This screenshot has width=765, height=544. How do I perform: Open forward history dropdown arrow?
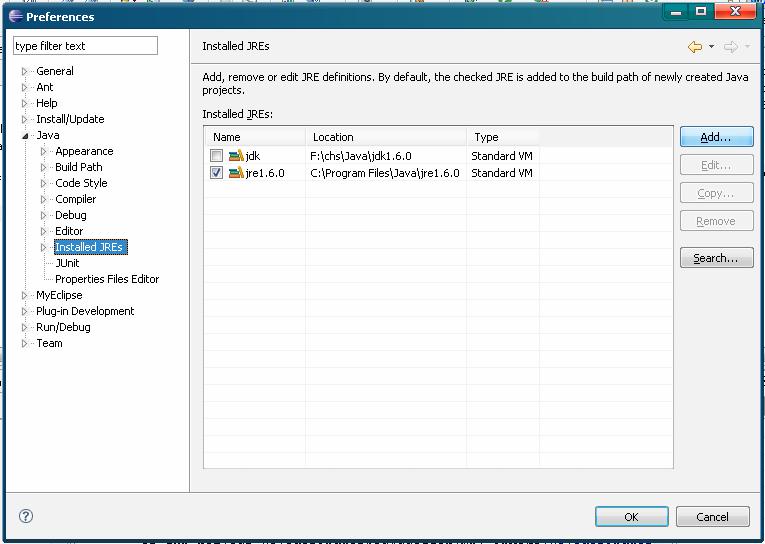747,47
